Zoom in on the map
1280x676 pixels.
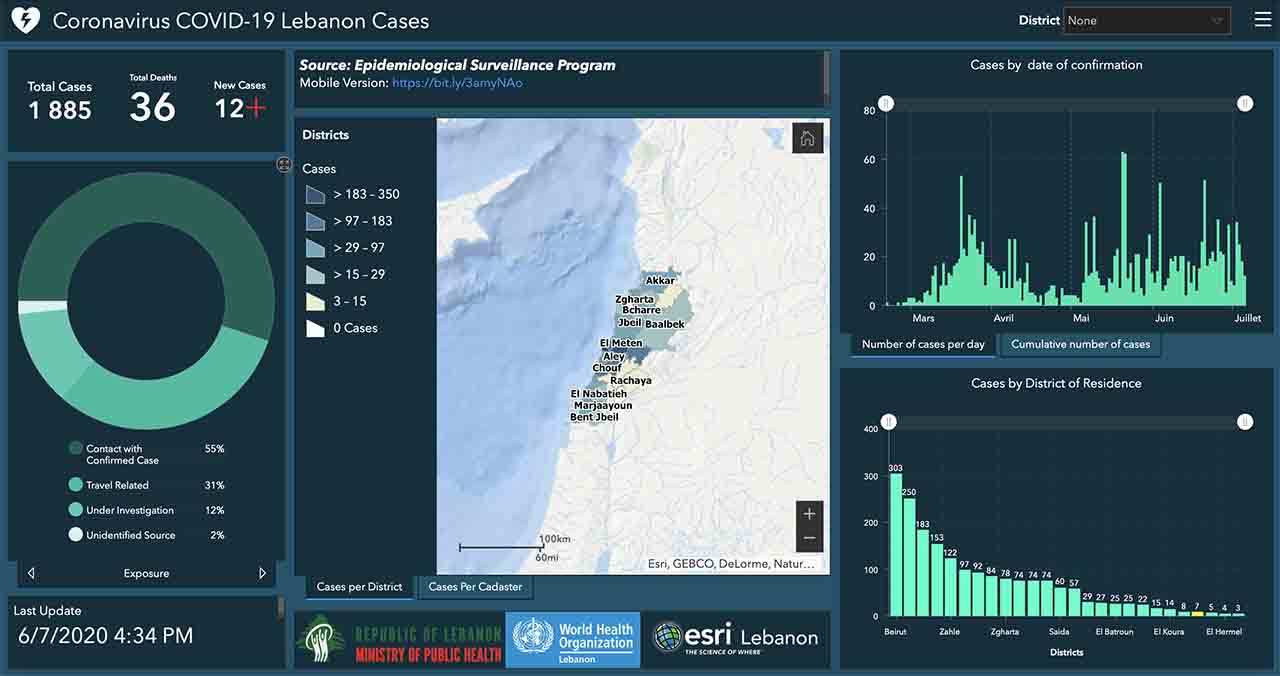click(809, 514)
